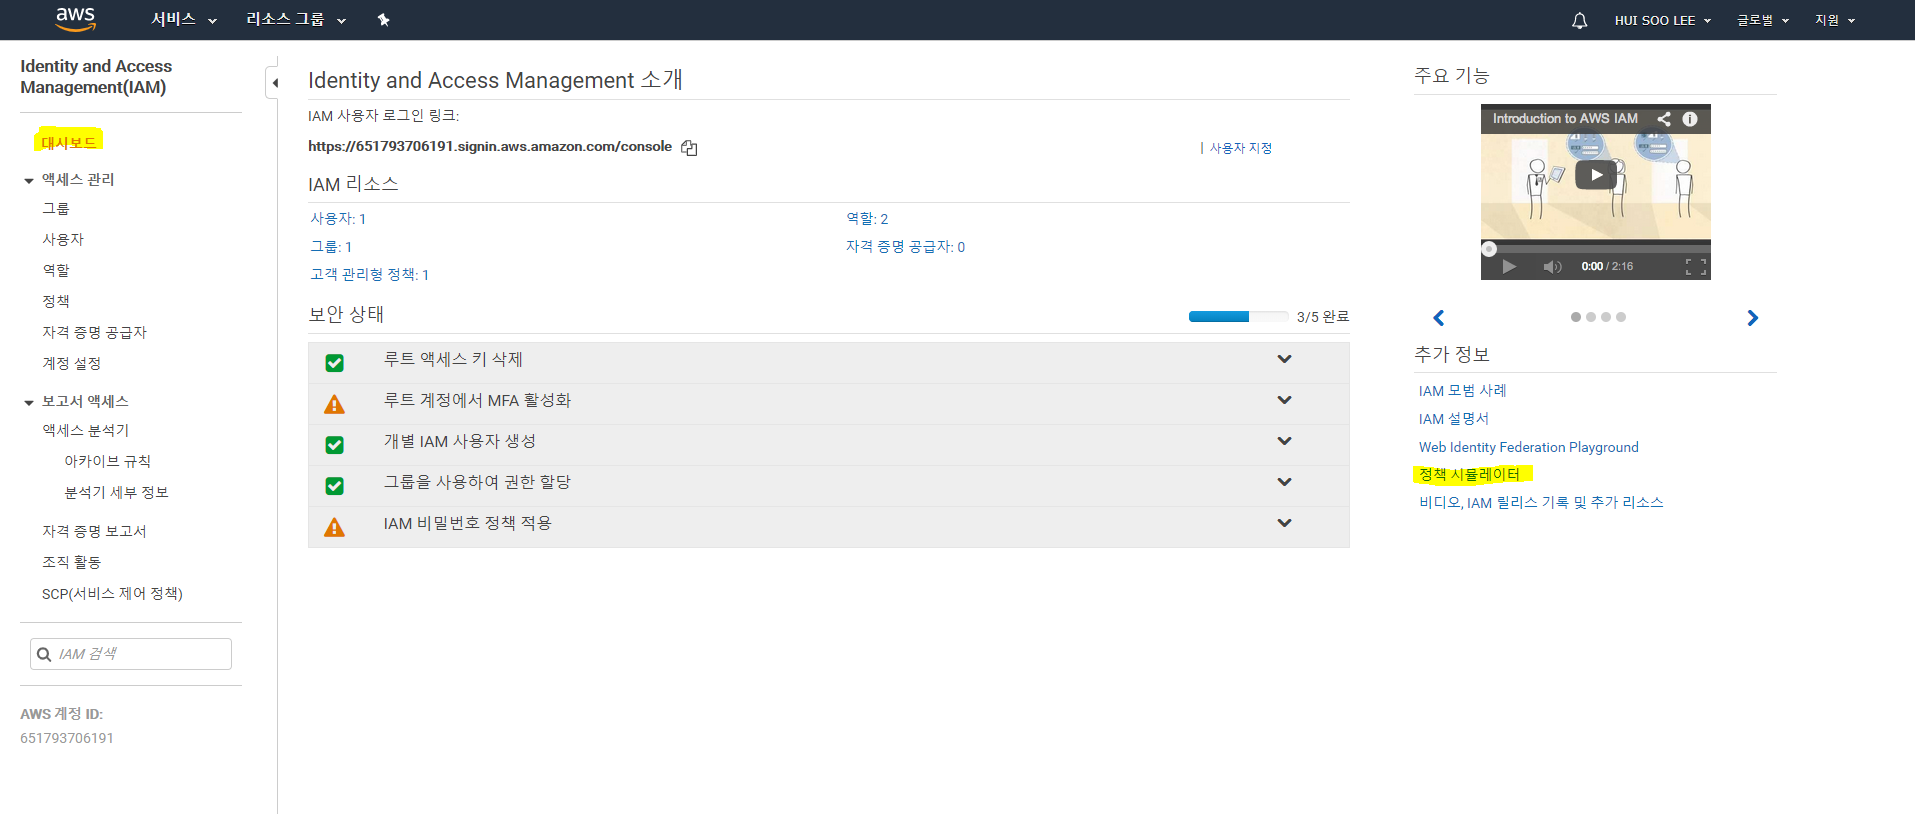Open SCP(서비스 제어 정책) in the sidebar

click(112, 593)
